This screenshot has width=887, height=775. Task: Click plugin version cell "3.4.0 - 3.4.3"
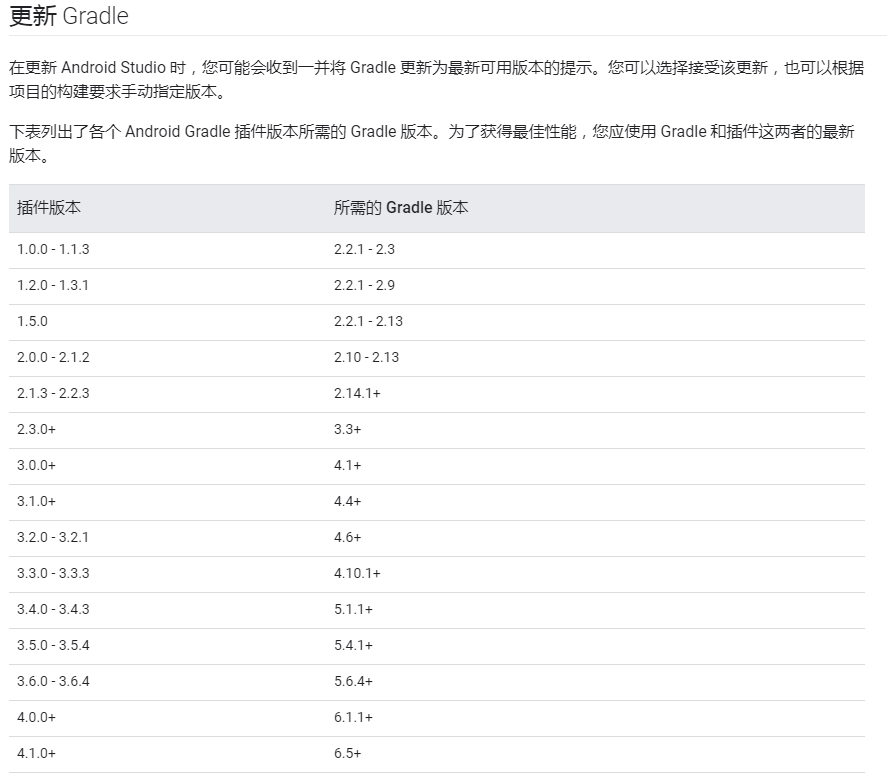[x=53, y=610]
